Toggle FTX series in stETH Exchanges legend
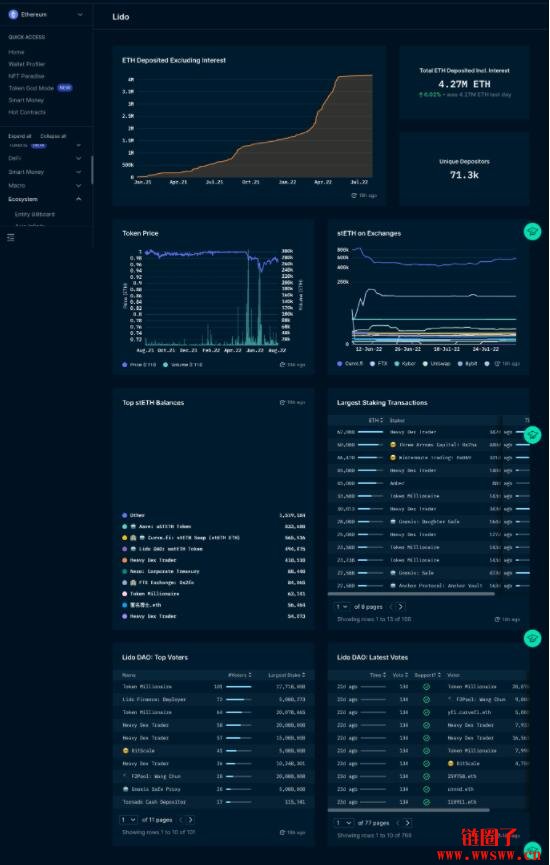 coord(379,364)
